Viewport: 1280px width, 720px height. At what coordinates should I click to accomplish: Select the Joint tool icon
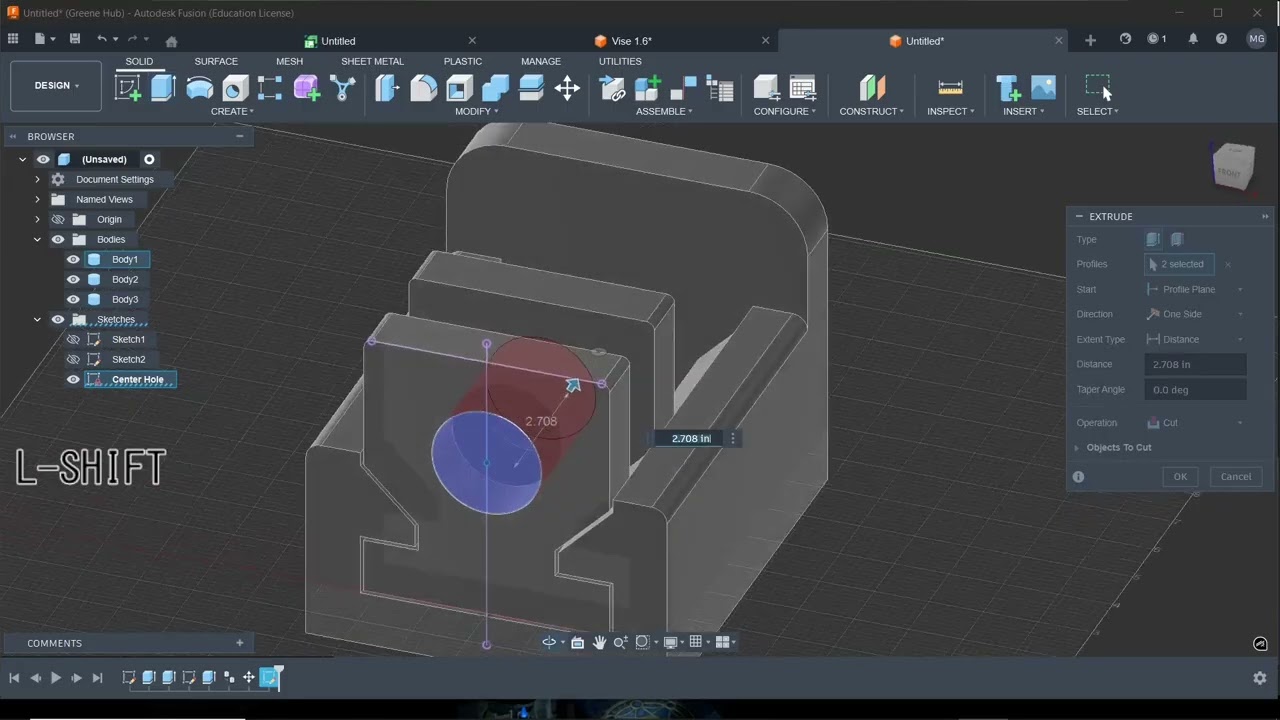(x=684, y=88)
